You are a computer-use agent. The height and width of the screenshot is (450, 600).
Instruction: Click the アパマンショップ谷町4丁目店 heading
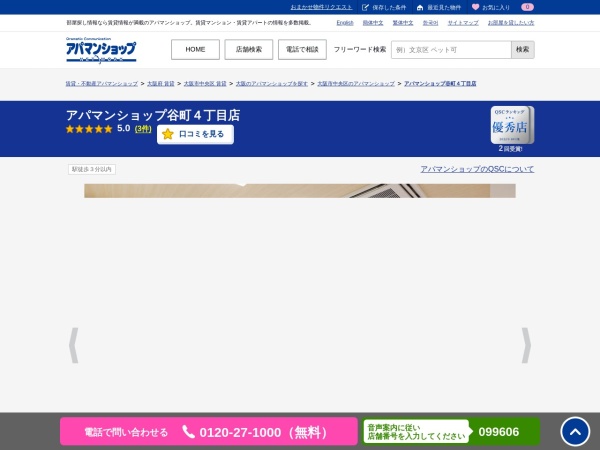(x=153, y=115)
